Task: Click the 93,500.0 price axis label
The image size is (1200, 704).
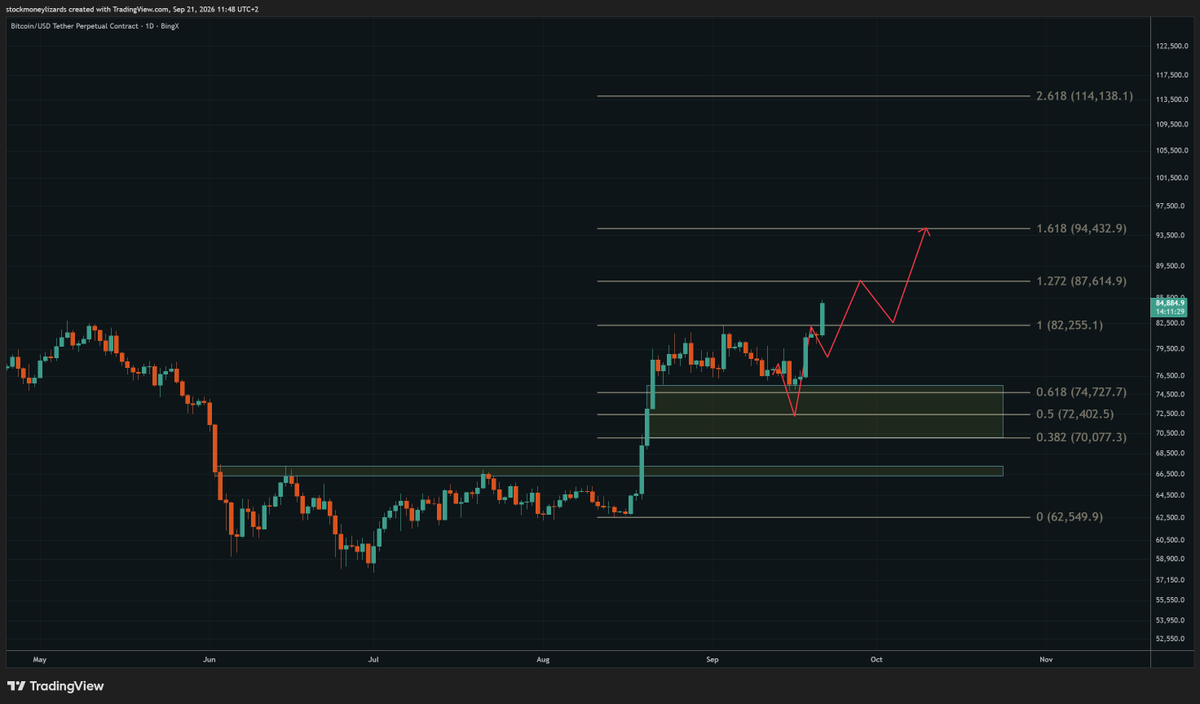Action: coord(1169,236)
